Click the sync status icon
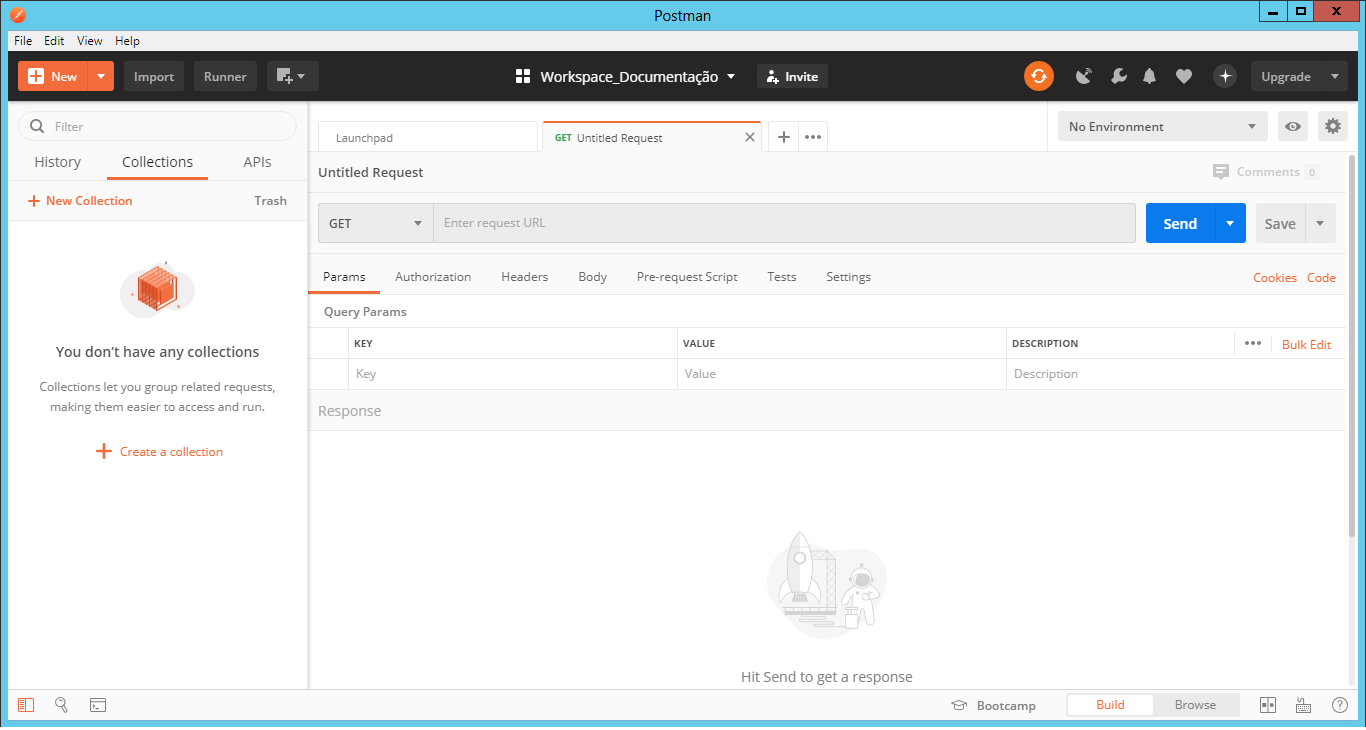Image resolution: width=1366 pixels, height=730 pixels. click(x=1039, y=76)
